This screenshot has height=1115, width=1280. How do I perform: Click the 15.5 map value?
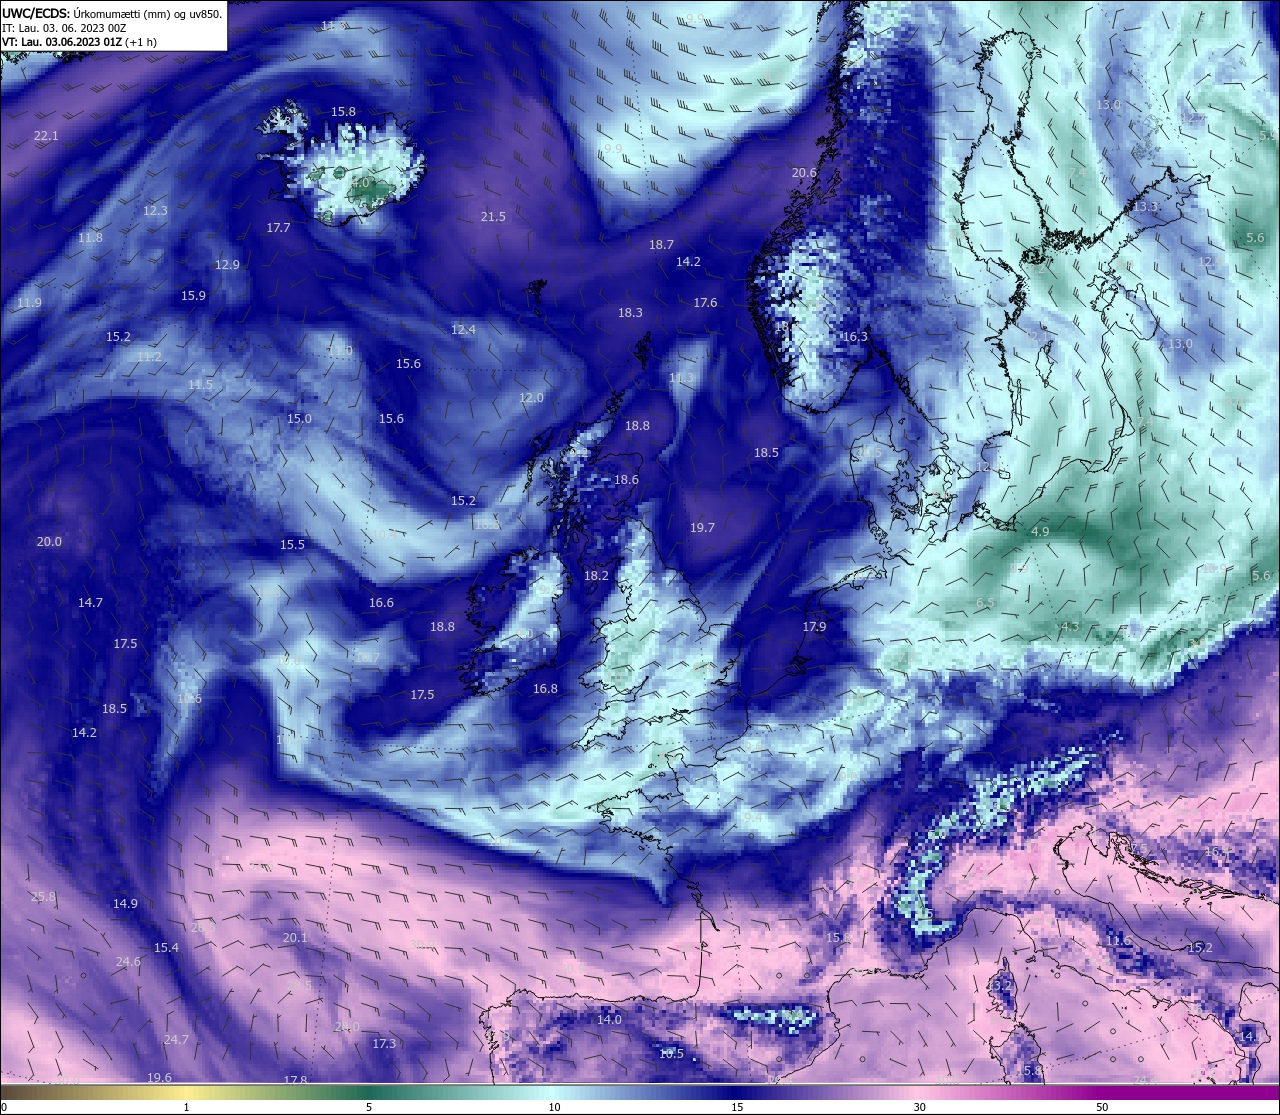click(x=292, y=544)
